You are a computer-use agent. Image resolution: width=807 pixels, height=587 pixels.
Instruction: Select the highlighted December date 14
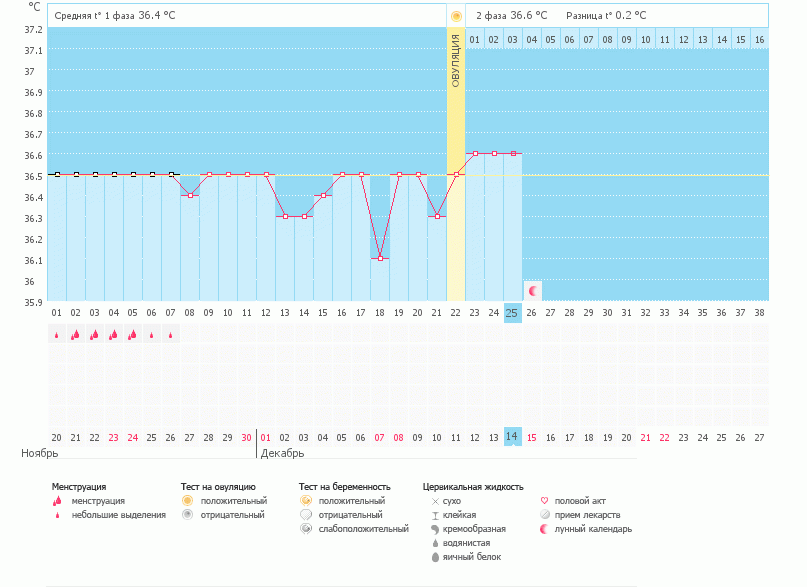[x=512, y=437]
